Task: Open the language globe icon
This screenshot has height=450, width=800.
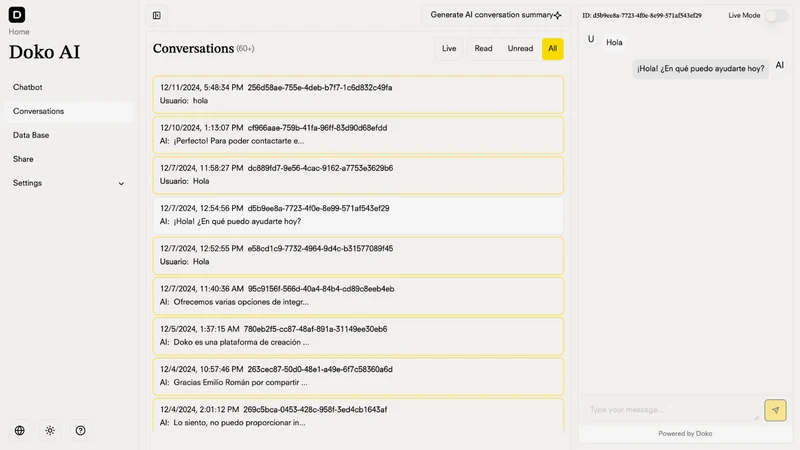Action: pyautogui.click(x=19, y=431)
